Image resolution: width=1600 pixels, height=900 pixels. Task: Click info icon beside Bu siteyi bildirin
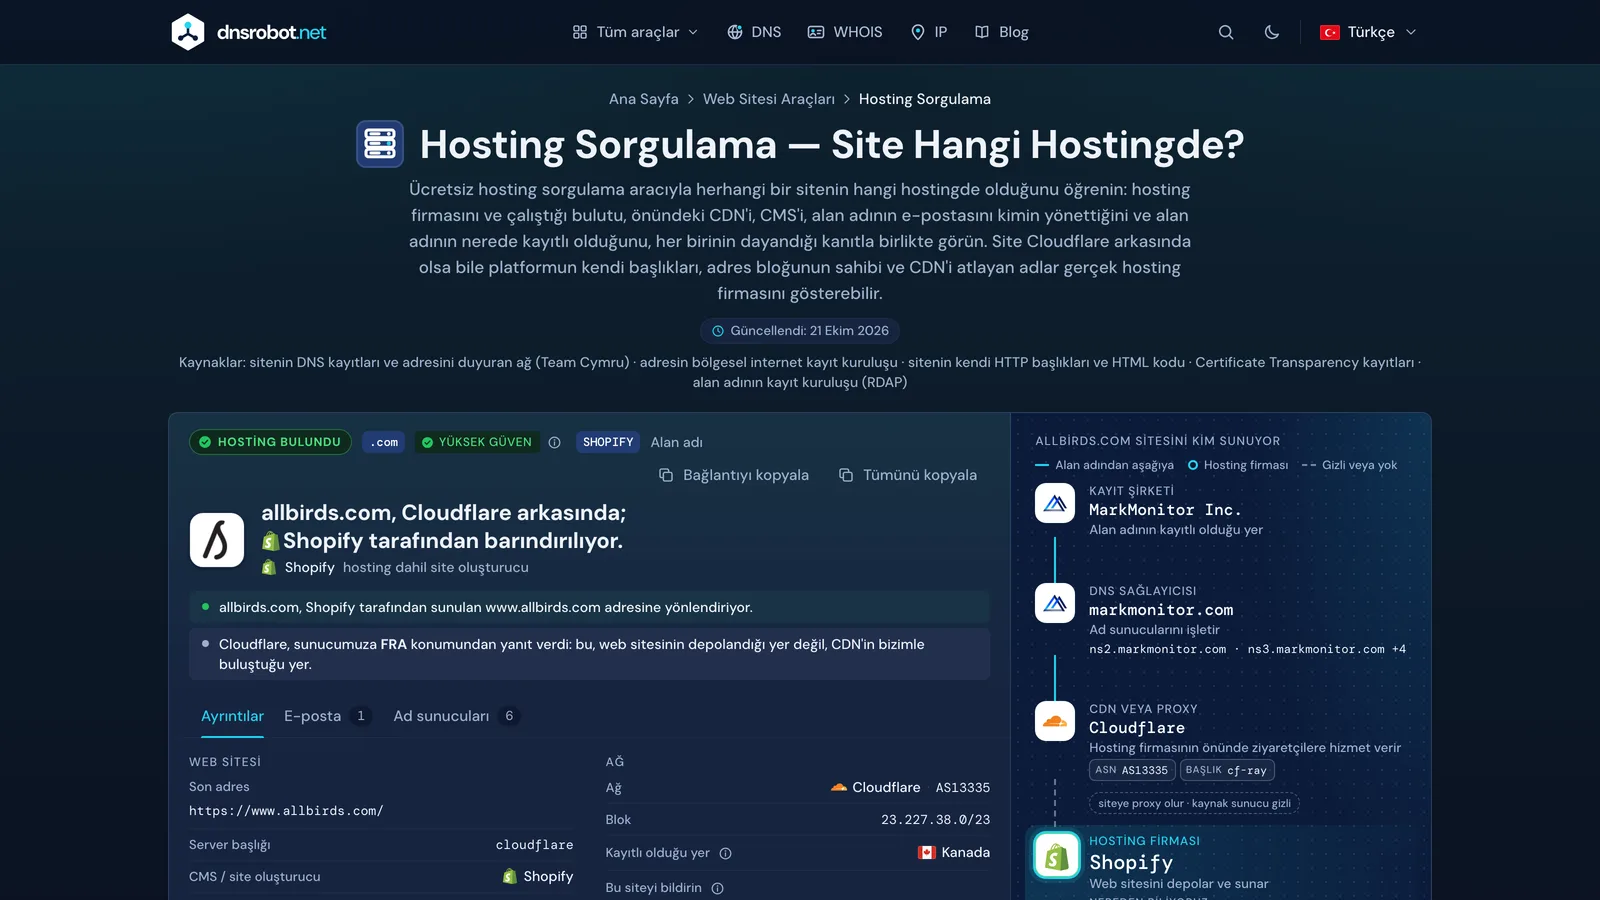[x=717, y=888]
